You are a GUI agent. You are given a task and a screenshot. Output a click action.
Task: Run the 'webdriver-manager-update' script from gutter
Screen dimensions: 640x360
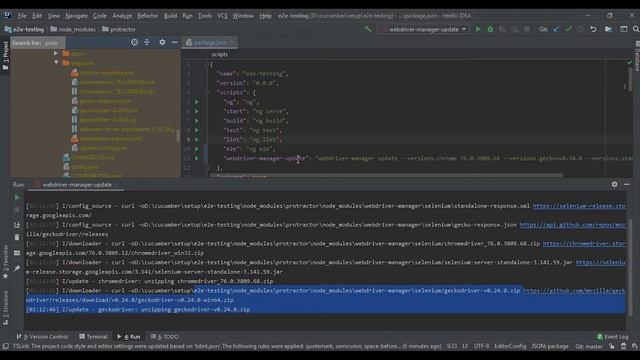[197, 158]
